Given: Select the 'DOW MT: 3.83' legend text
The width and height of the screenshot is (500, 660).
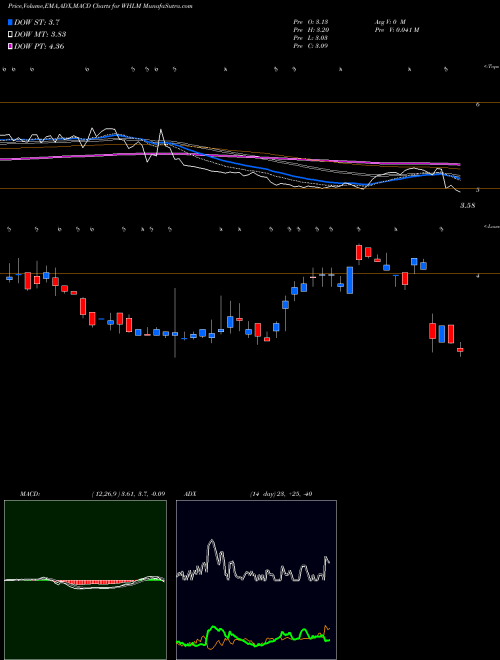Looking at the screenshot, I should [x=40, y=35].
